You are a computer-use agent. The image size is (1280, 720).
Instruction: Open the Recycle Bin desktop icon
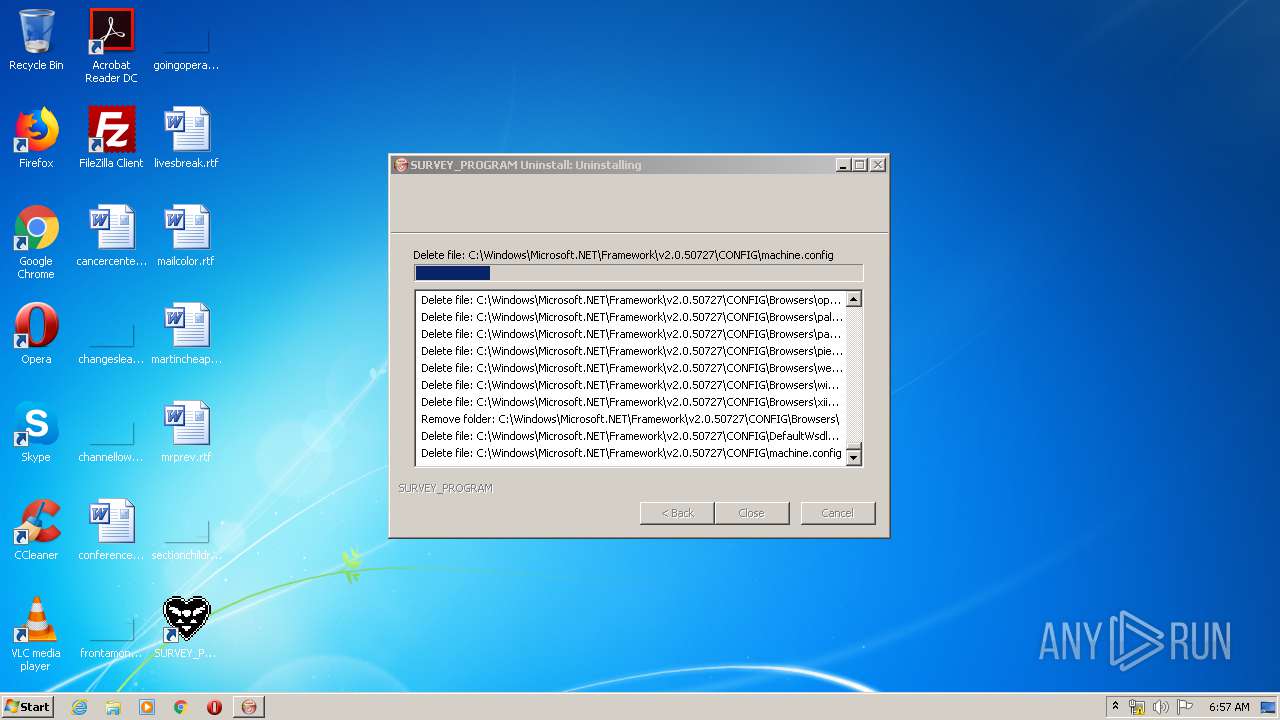36,40
